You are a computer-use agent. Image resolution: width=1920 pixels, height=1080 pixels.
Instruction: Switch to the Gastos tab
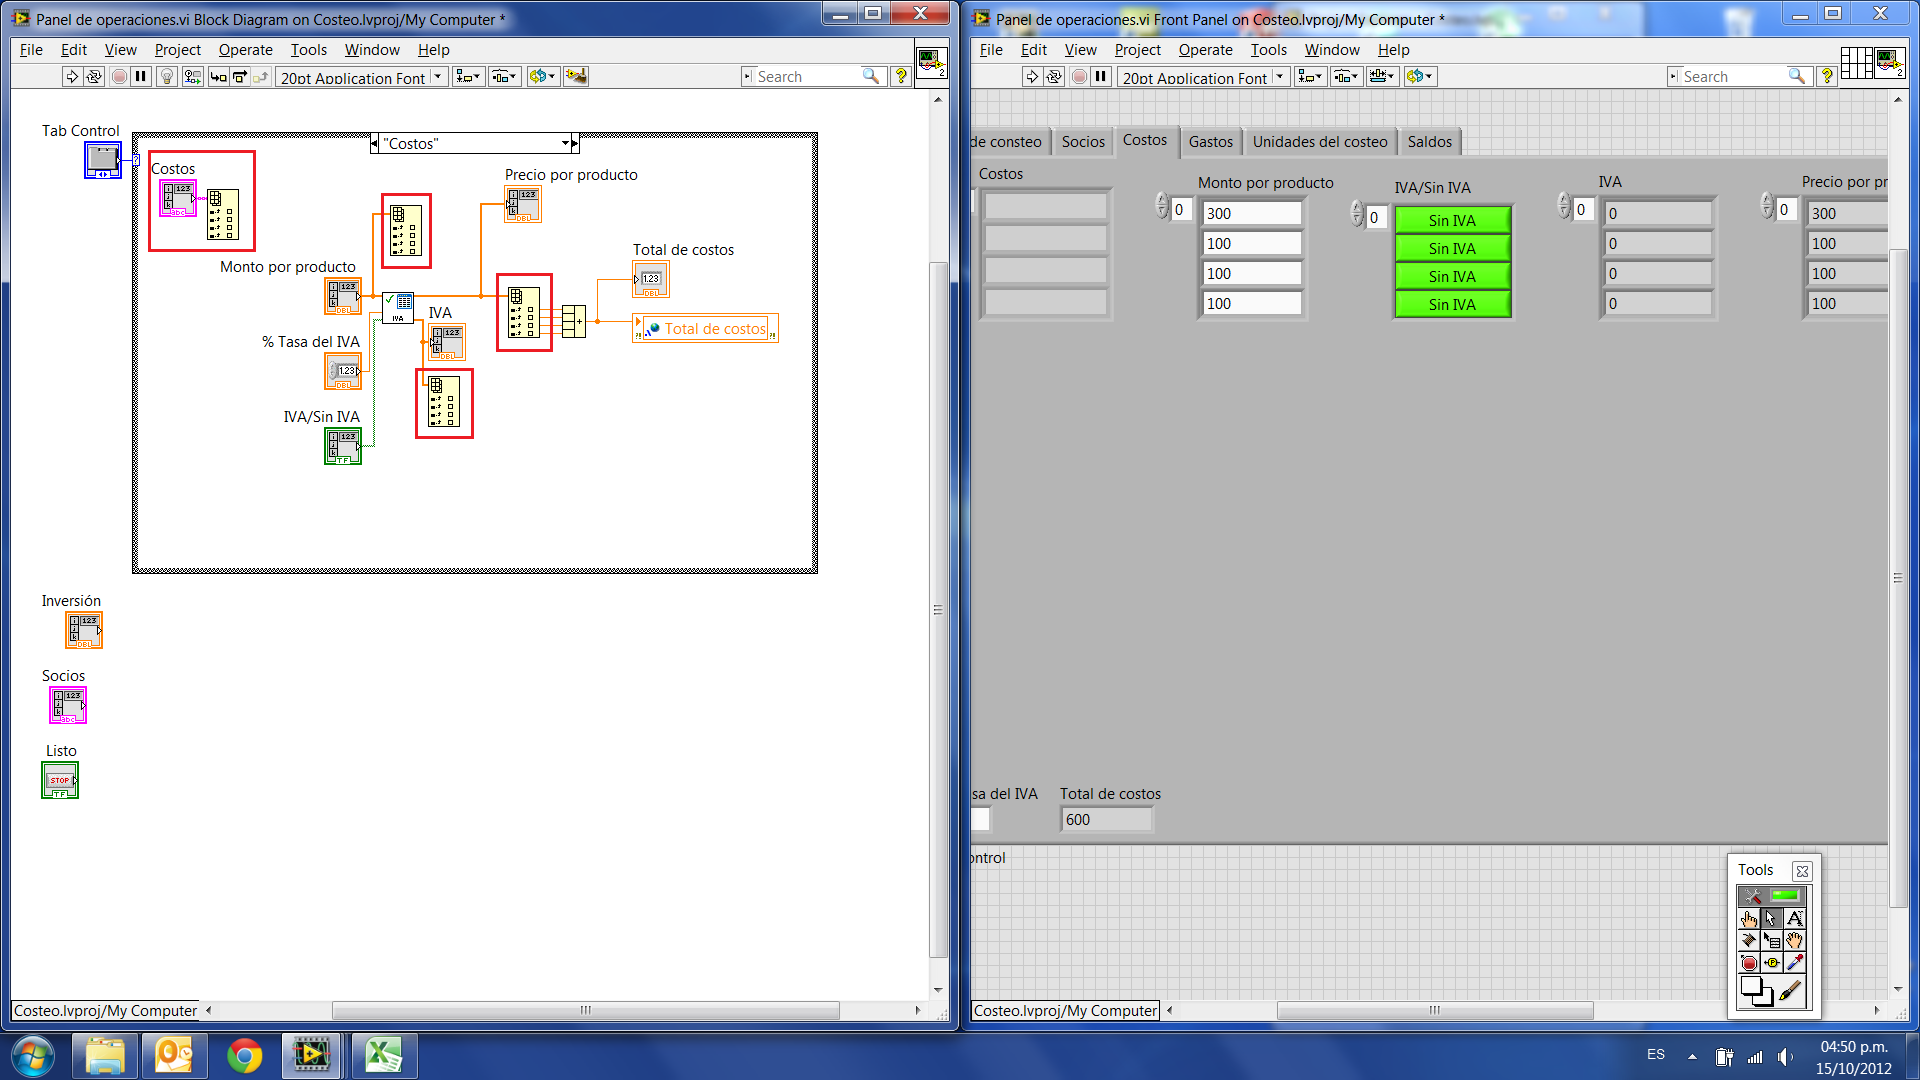pos(1211,141)
